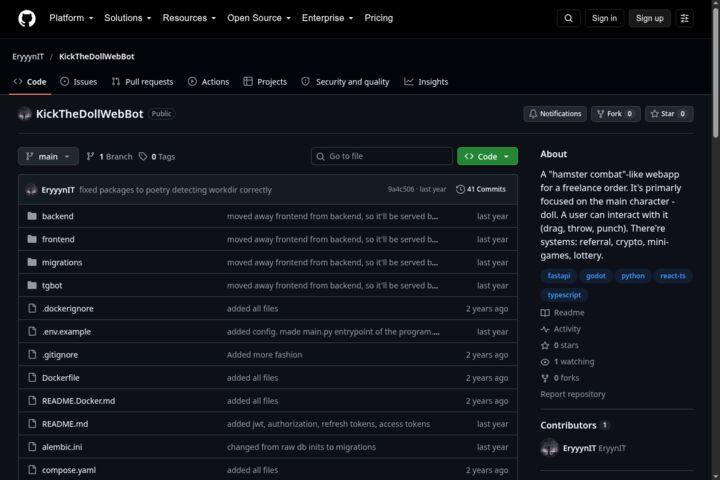Click the clock icon beside 41 Commits

460,189
